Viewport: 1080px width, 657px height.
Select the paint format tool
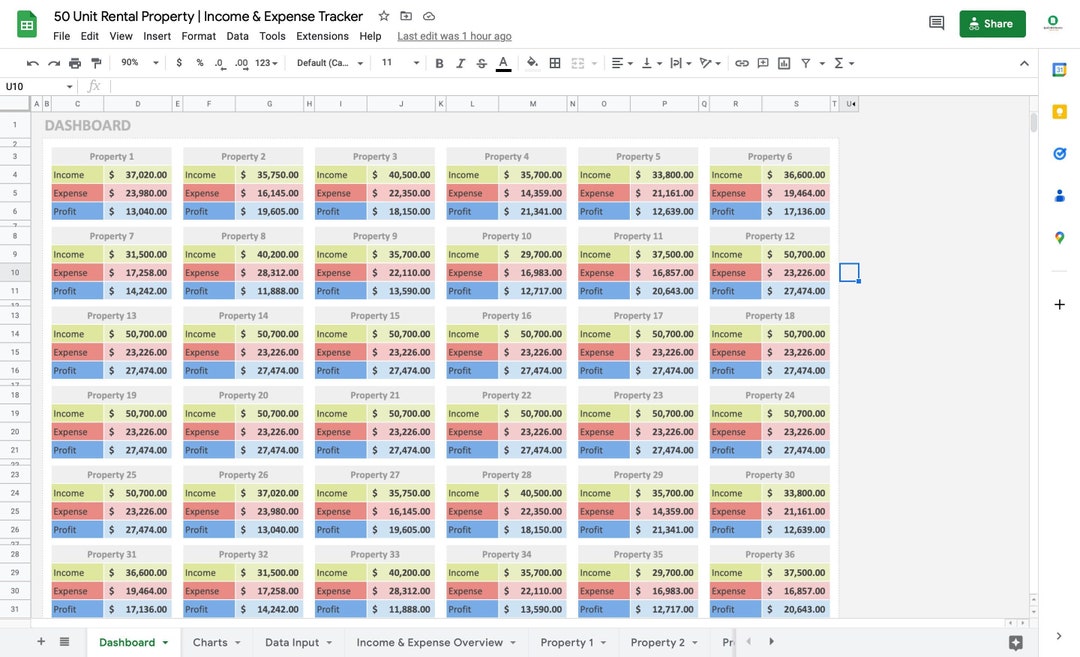point(95,62)
